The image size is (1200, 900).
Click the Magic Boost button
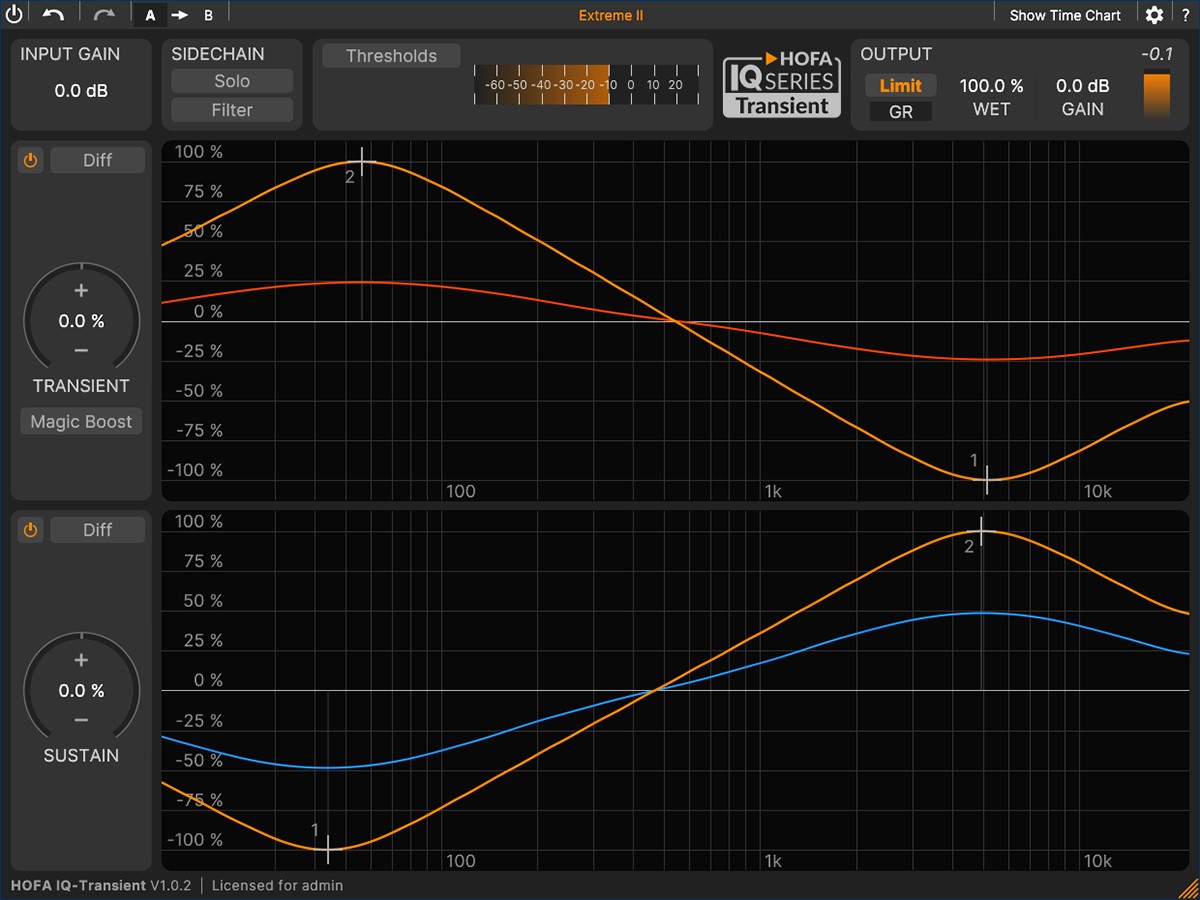81,422
